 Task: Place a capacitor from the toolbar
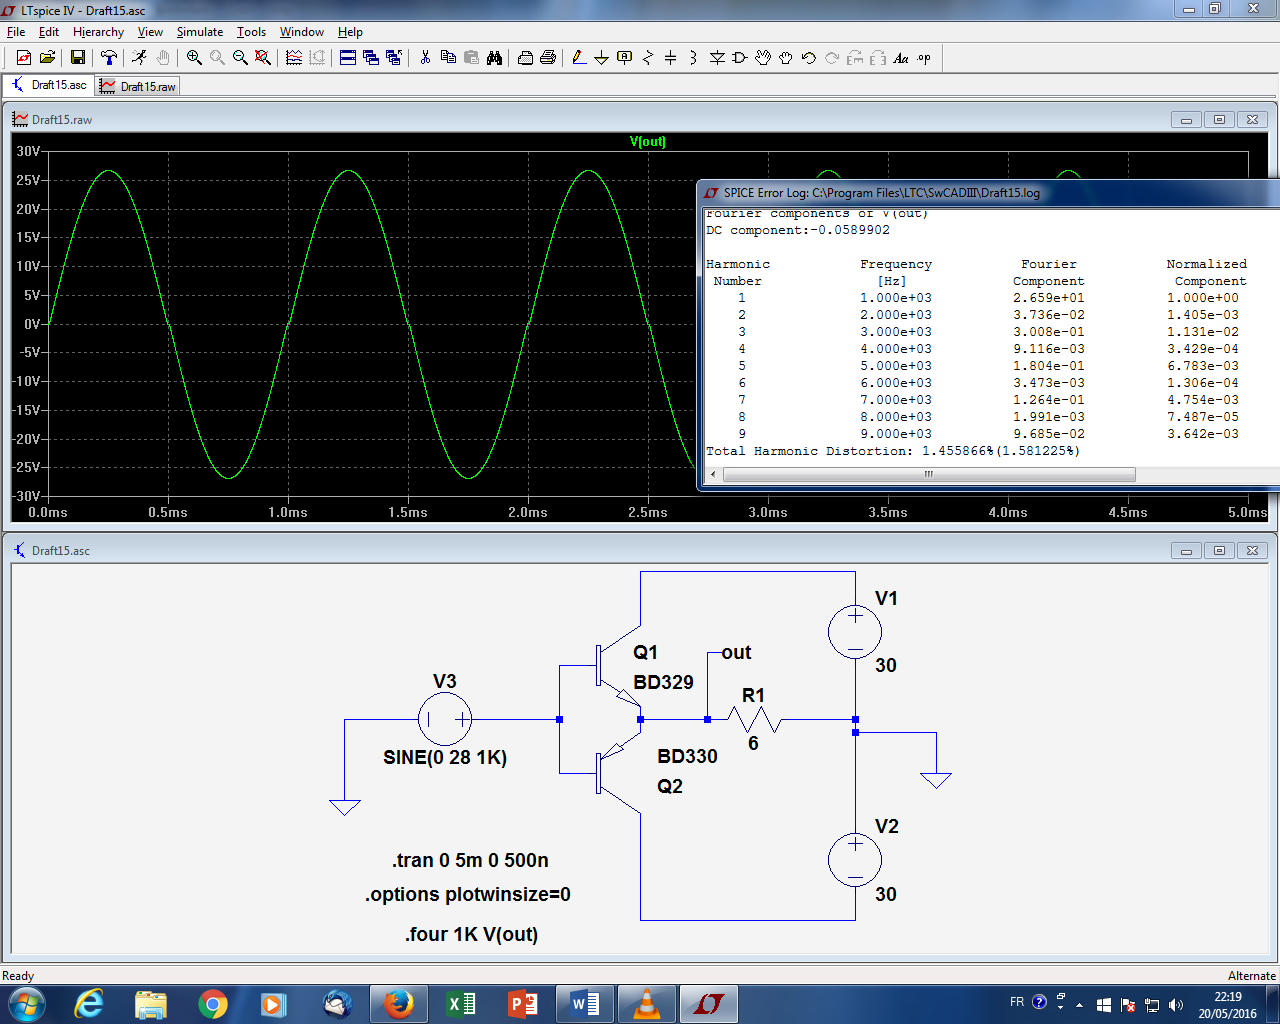[x=671, y=58]
